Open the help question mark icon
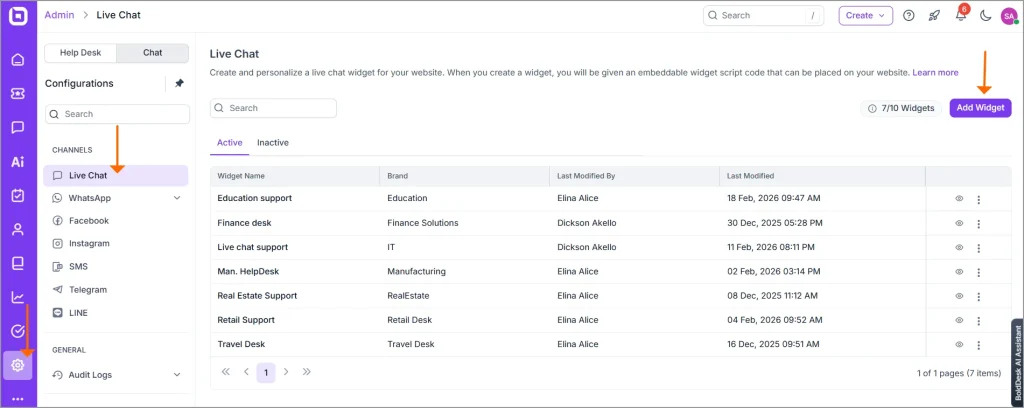This screenshot has width=1024, height=408. 908,16
